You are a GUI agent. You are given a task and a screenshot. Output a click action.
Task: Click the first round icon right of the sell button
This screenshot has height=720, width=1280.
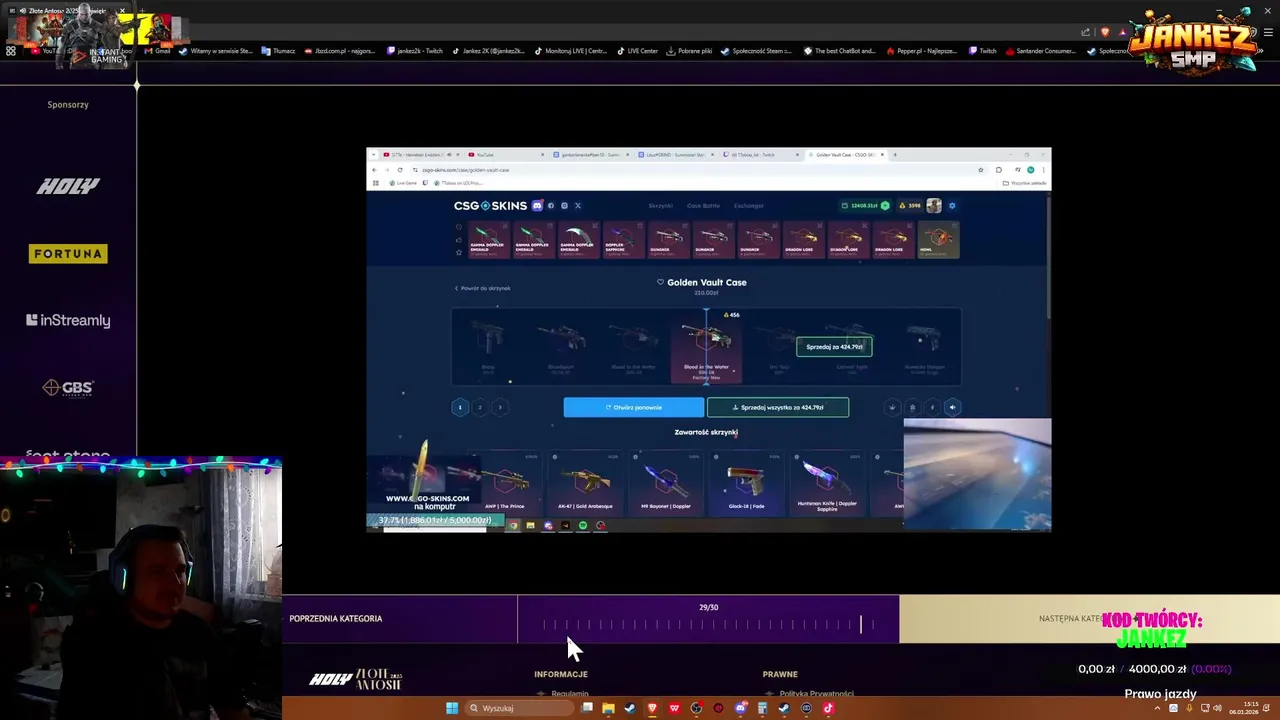(892, 407)
